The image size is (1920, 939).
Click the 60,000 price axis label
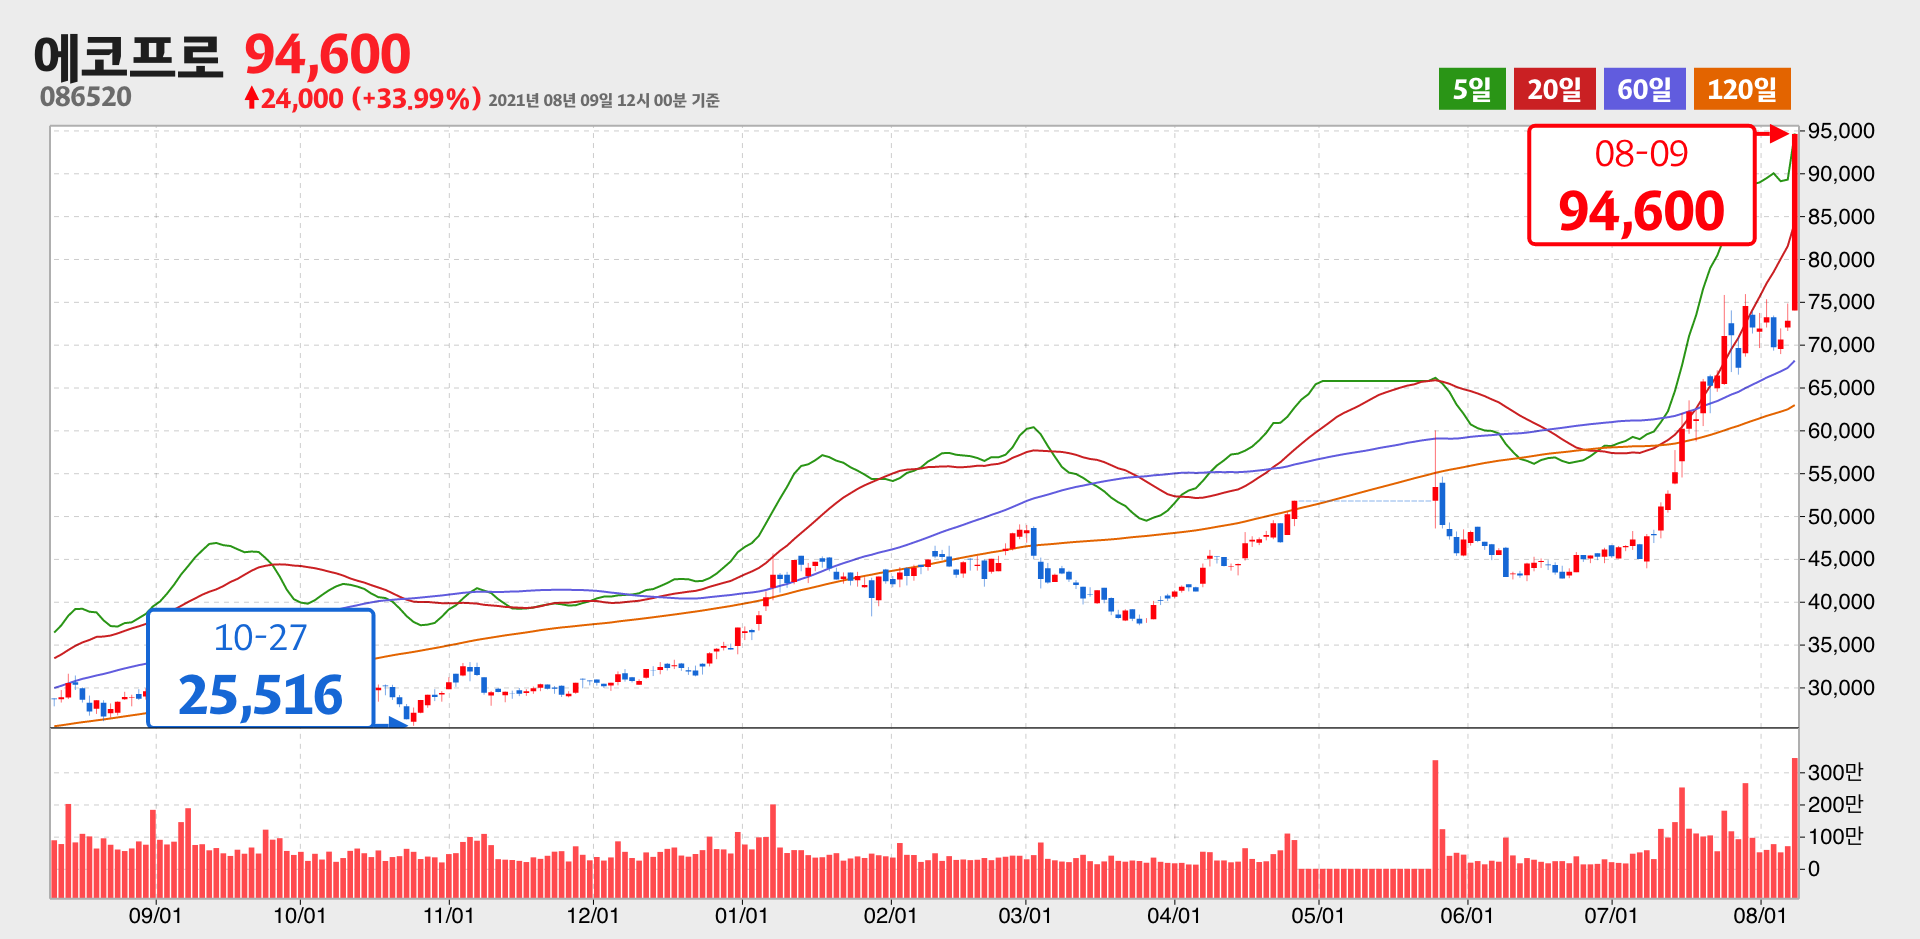tap(1841, 431)
